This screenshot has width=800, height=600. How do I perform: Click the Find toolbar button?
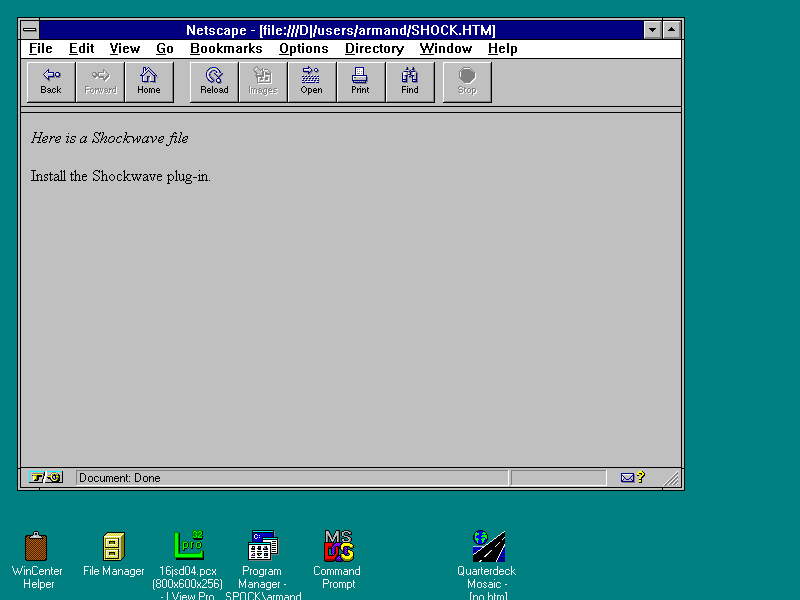(x=410, y=81)
